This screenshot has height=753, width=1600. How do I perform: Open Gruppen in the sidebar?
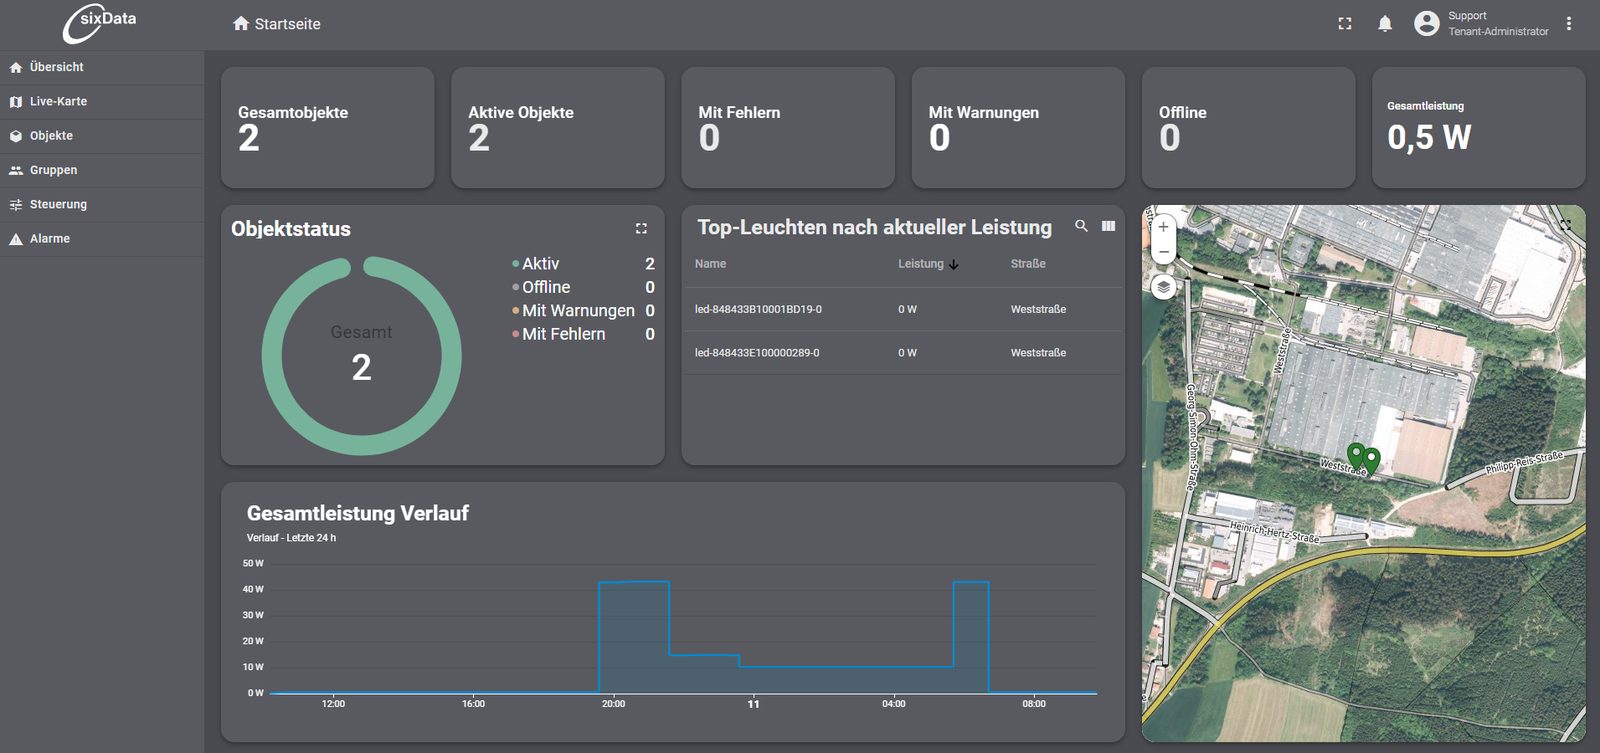(102, 170)
